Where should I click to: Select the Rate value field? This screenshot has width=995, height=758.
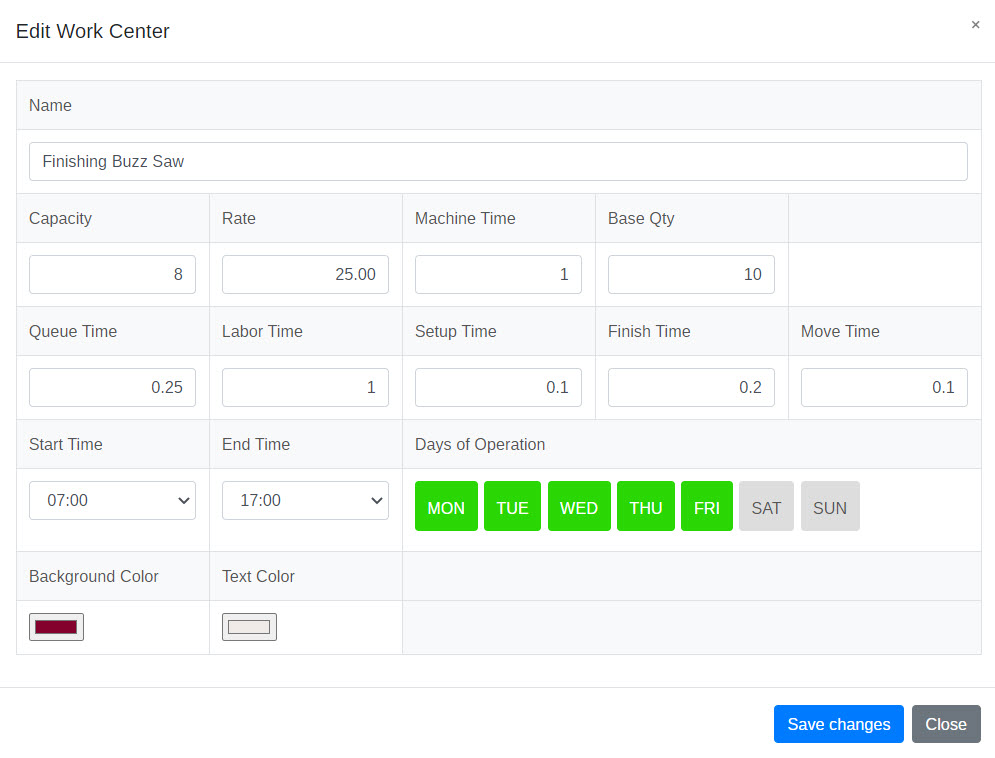(x=305, y=274)
